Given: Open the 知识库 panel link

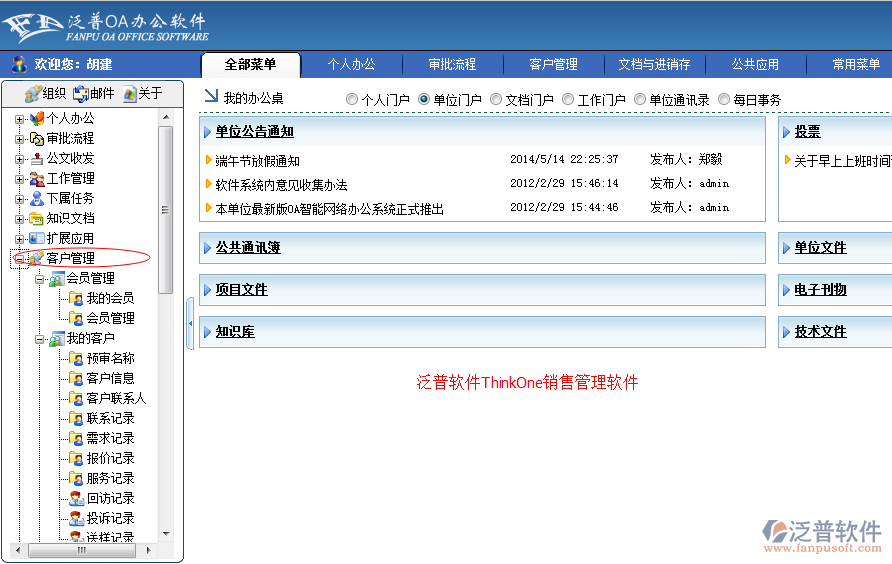Looking at the screenshot, I should [x=235, y=332].
